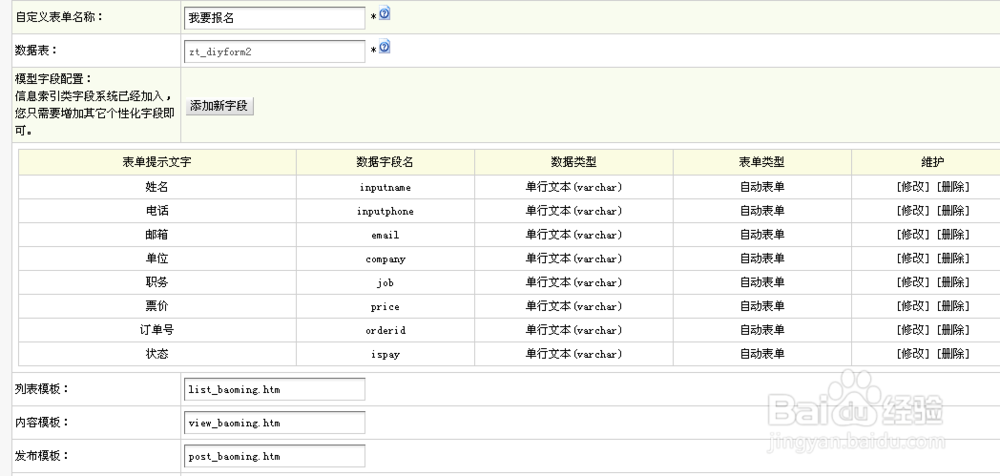The height and width of the screenshot is (476, 1000).
Task: Click the 内容模板 label
Action: click(x=42, y=422)
